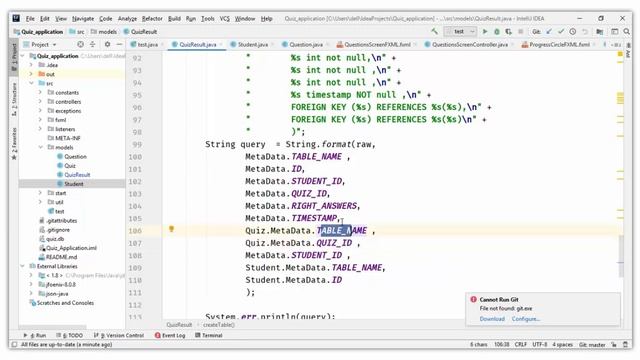Click the collapse-all icon in Project panel

(93, 44)
